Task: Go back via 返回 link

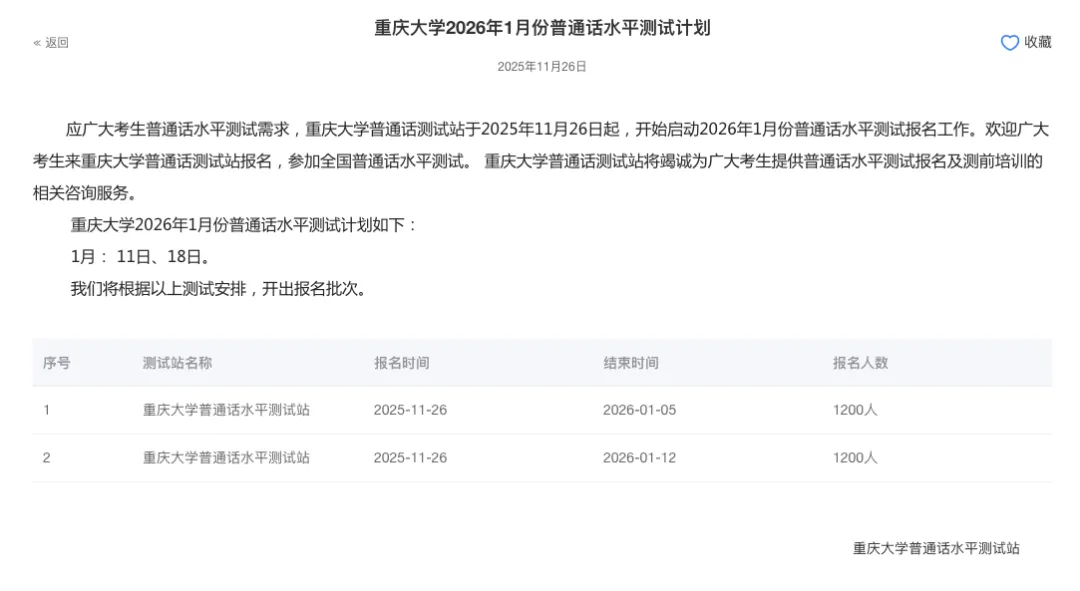Action: click(x=51, y=43)
